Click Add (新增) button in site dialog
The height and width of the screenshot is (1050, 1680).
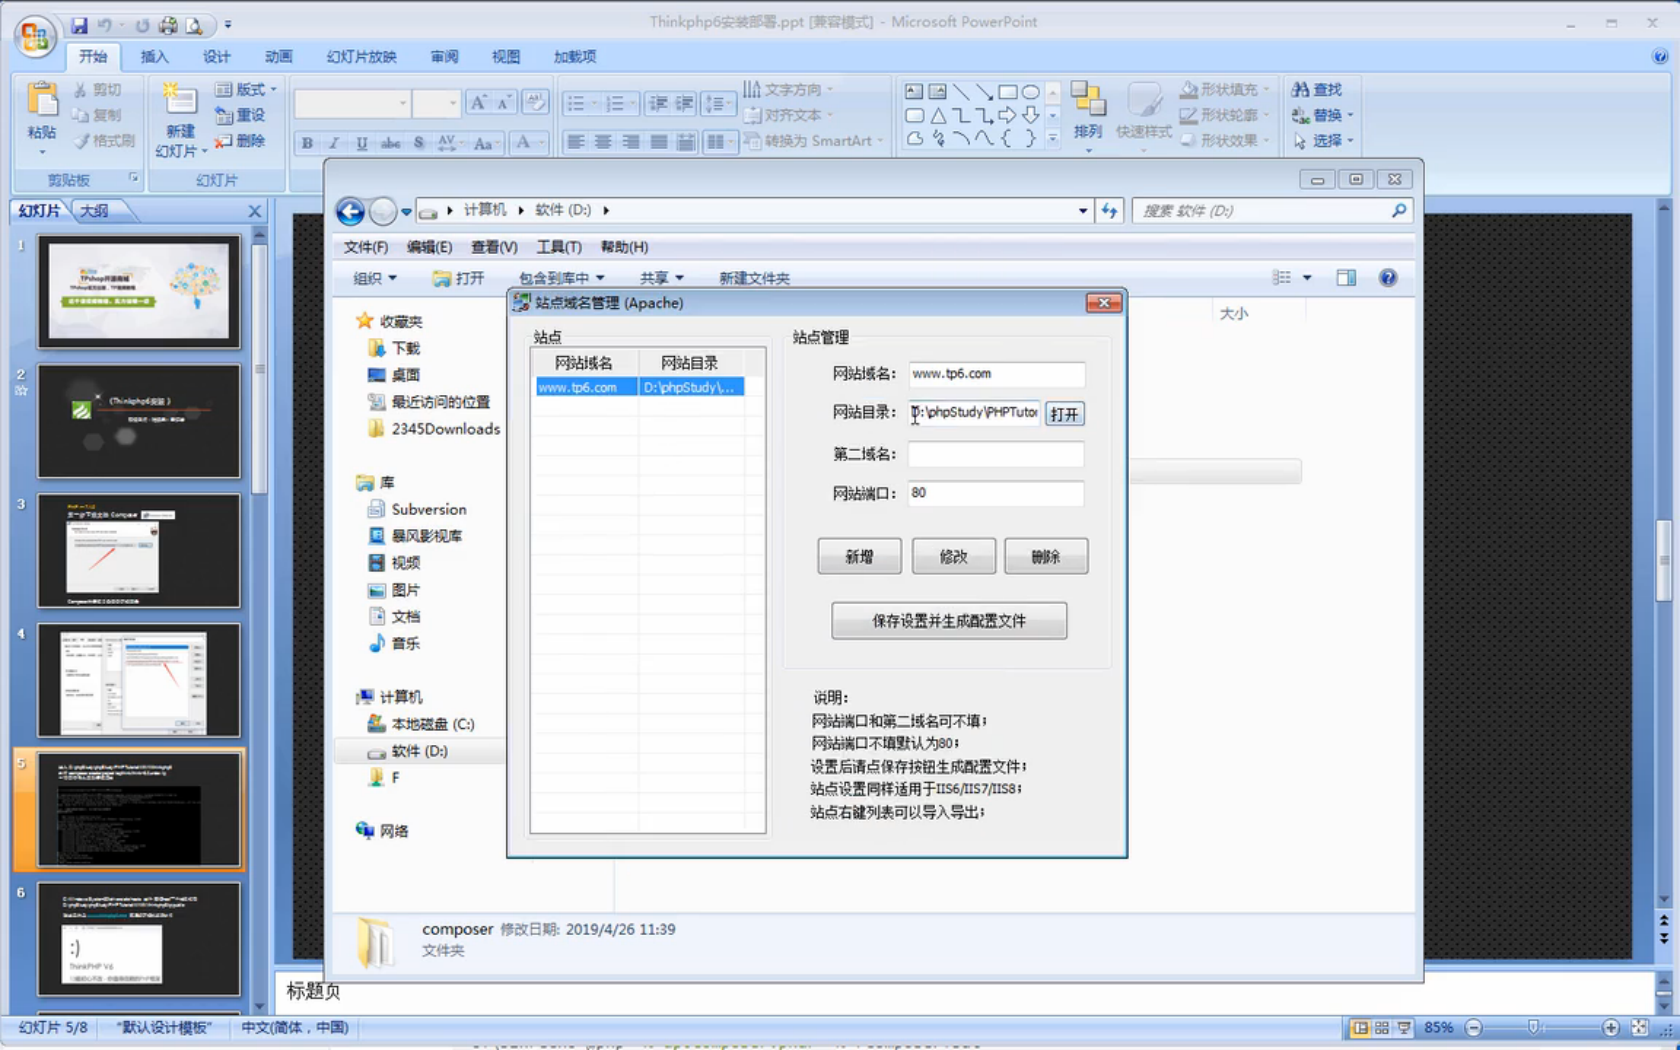tap(859, 556)
